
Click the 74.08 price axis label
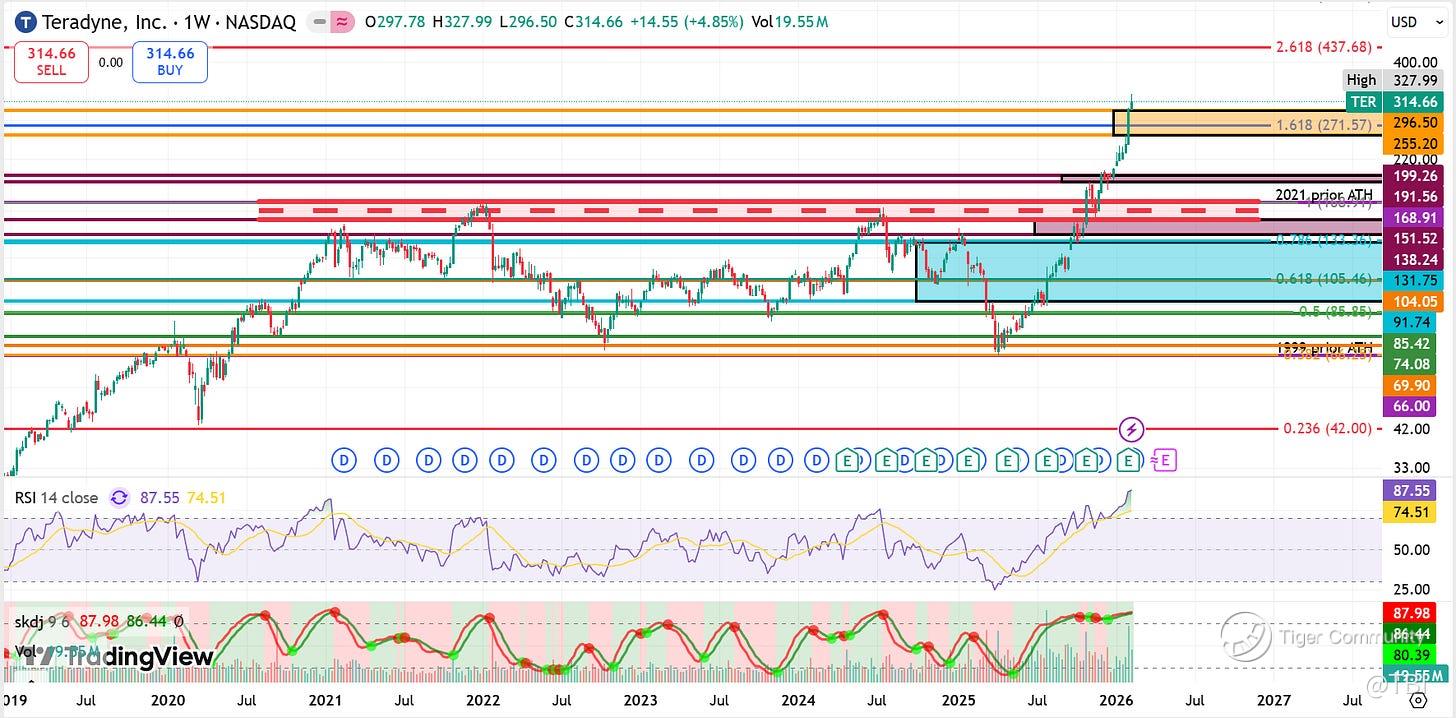coord(1412,364)
